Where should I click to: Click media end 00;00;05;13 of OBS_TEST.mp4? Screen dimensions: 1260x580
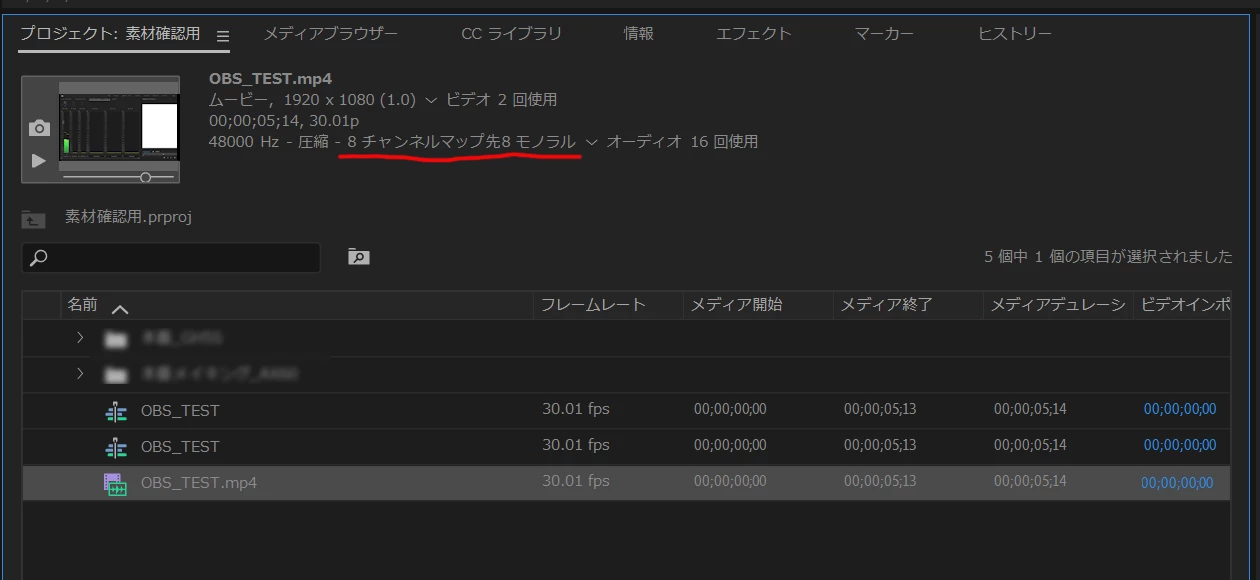[880, 482]
